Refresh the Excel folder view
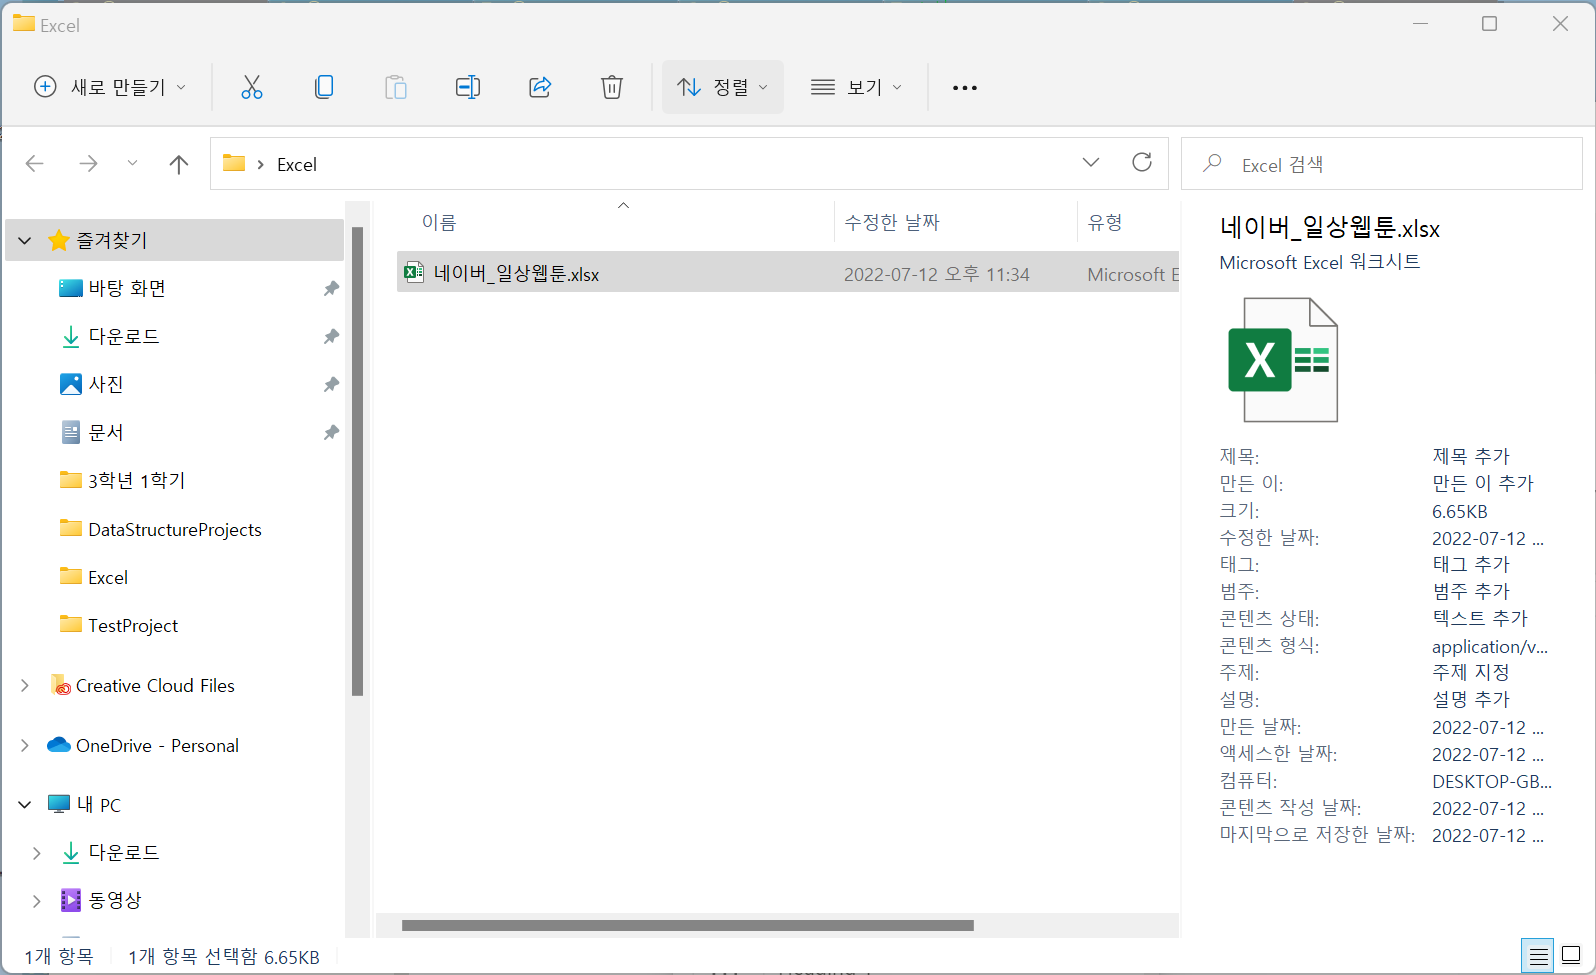Screen dimensions: 1596x975 [1142, 162]
